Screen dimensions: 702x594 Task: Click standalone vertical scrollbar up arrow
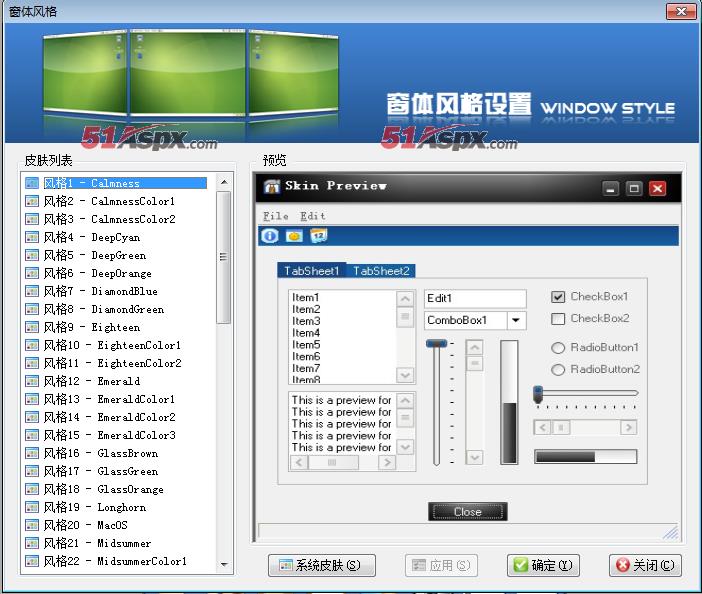tap(475, 347)
